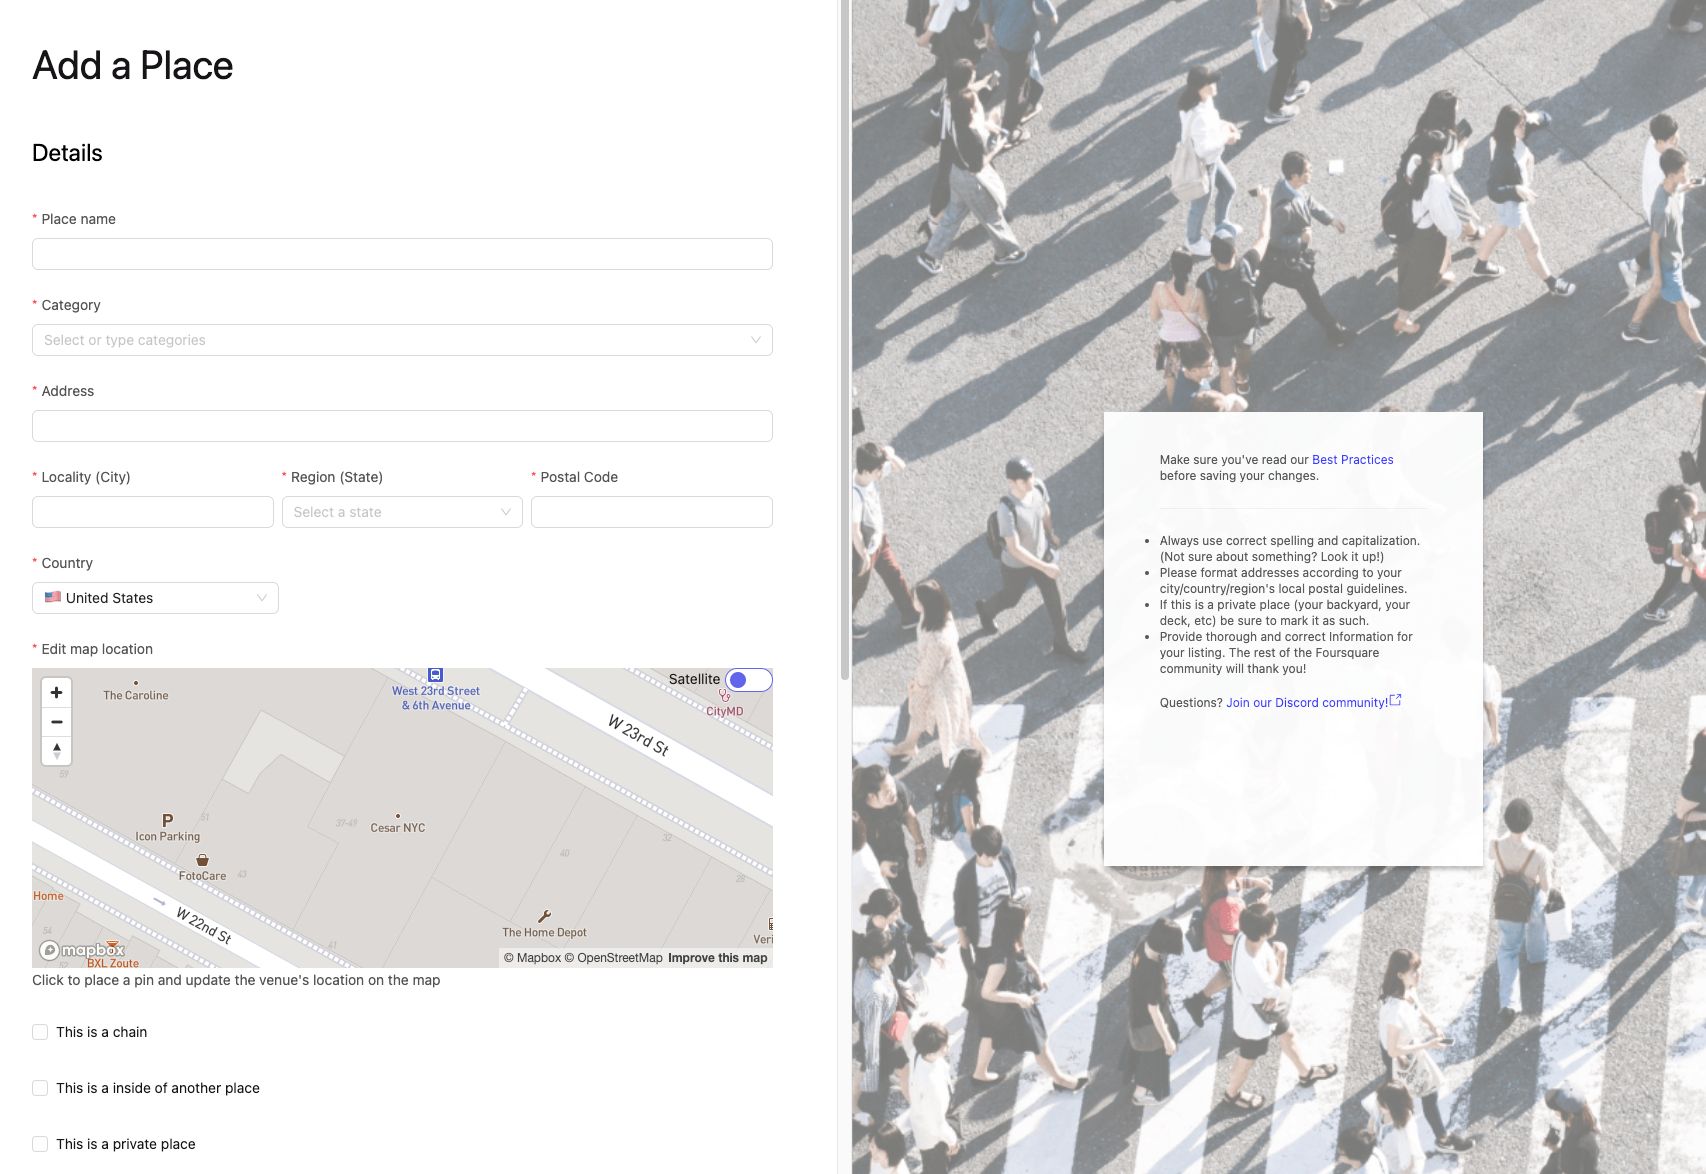Click the external-link icon beside the Discord link
The height and width of the screenshot is (1174, 1706).
(1396, 700)
